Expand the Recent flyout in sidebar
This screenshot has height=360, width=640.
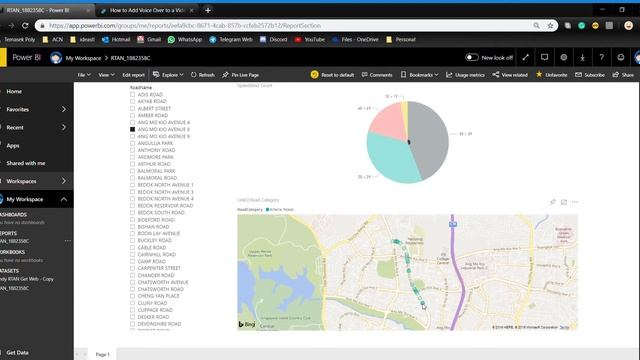(64, 127)
